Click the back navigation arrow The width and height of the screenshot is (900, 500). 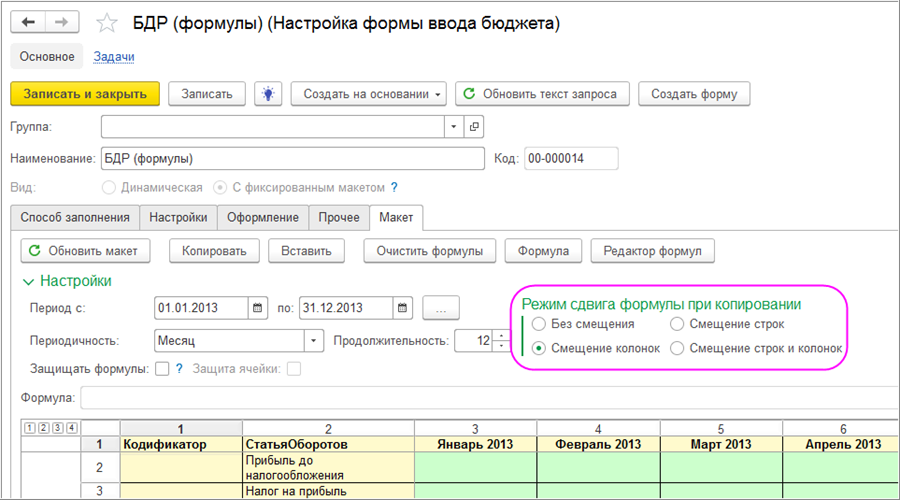(30, 22)
